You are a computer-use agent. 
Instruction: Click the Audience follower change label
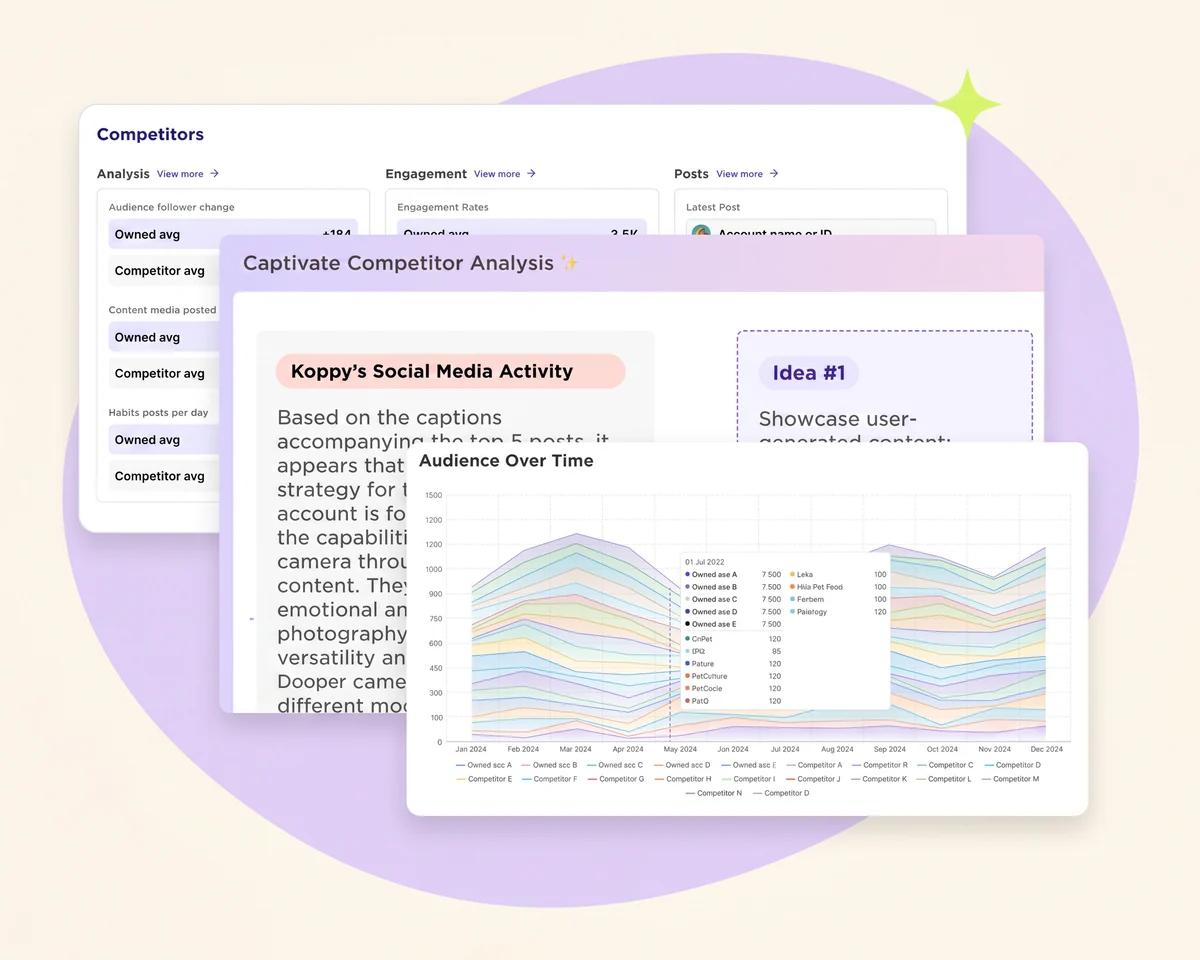click(x=172, y=207)
